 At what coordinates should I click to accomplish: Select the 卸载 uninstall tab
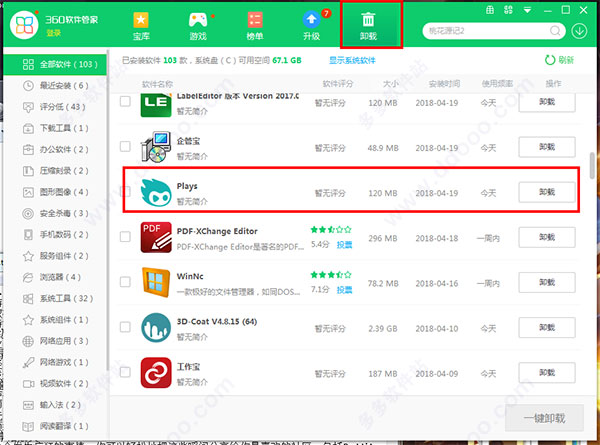click(x=368, y=26)
